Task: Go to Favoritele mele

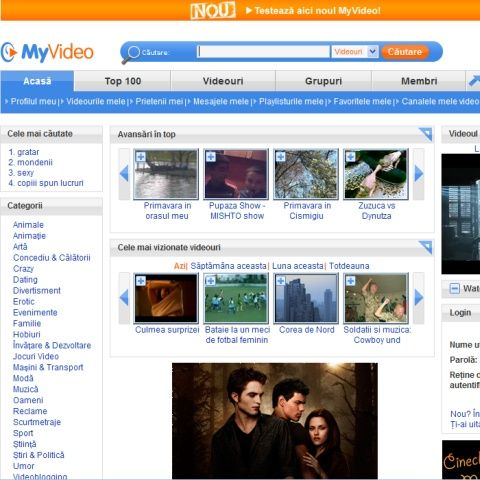Action: click(362, 101)
